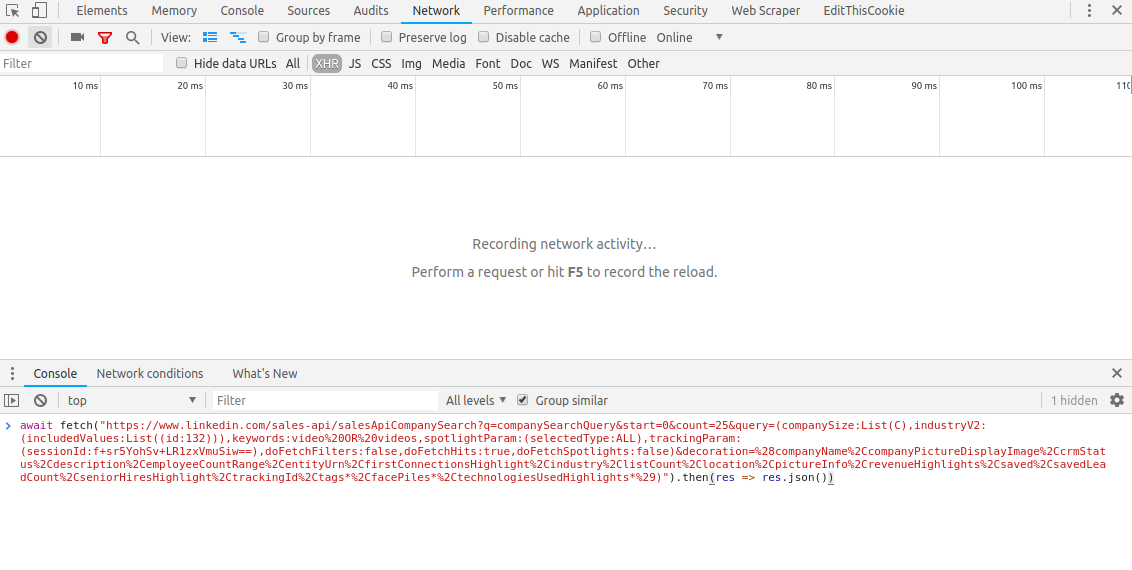Viewport: 1132px width, 570px height.
Task: Open the Memory tab
Action: click(x=174, y=11)
